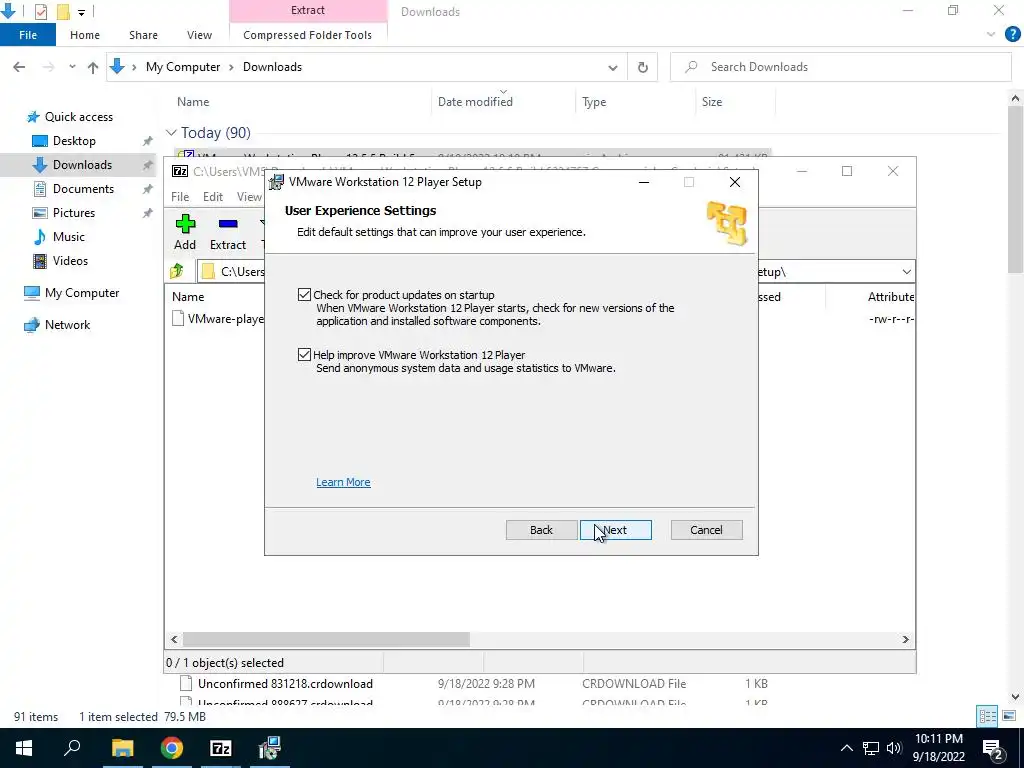1024x768 pixels.
Task: Open the Windows Start menu
Action: 24,748
